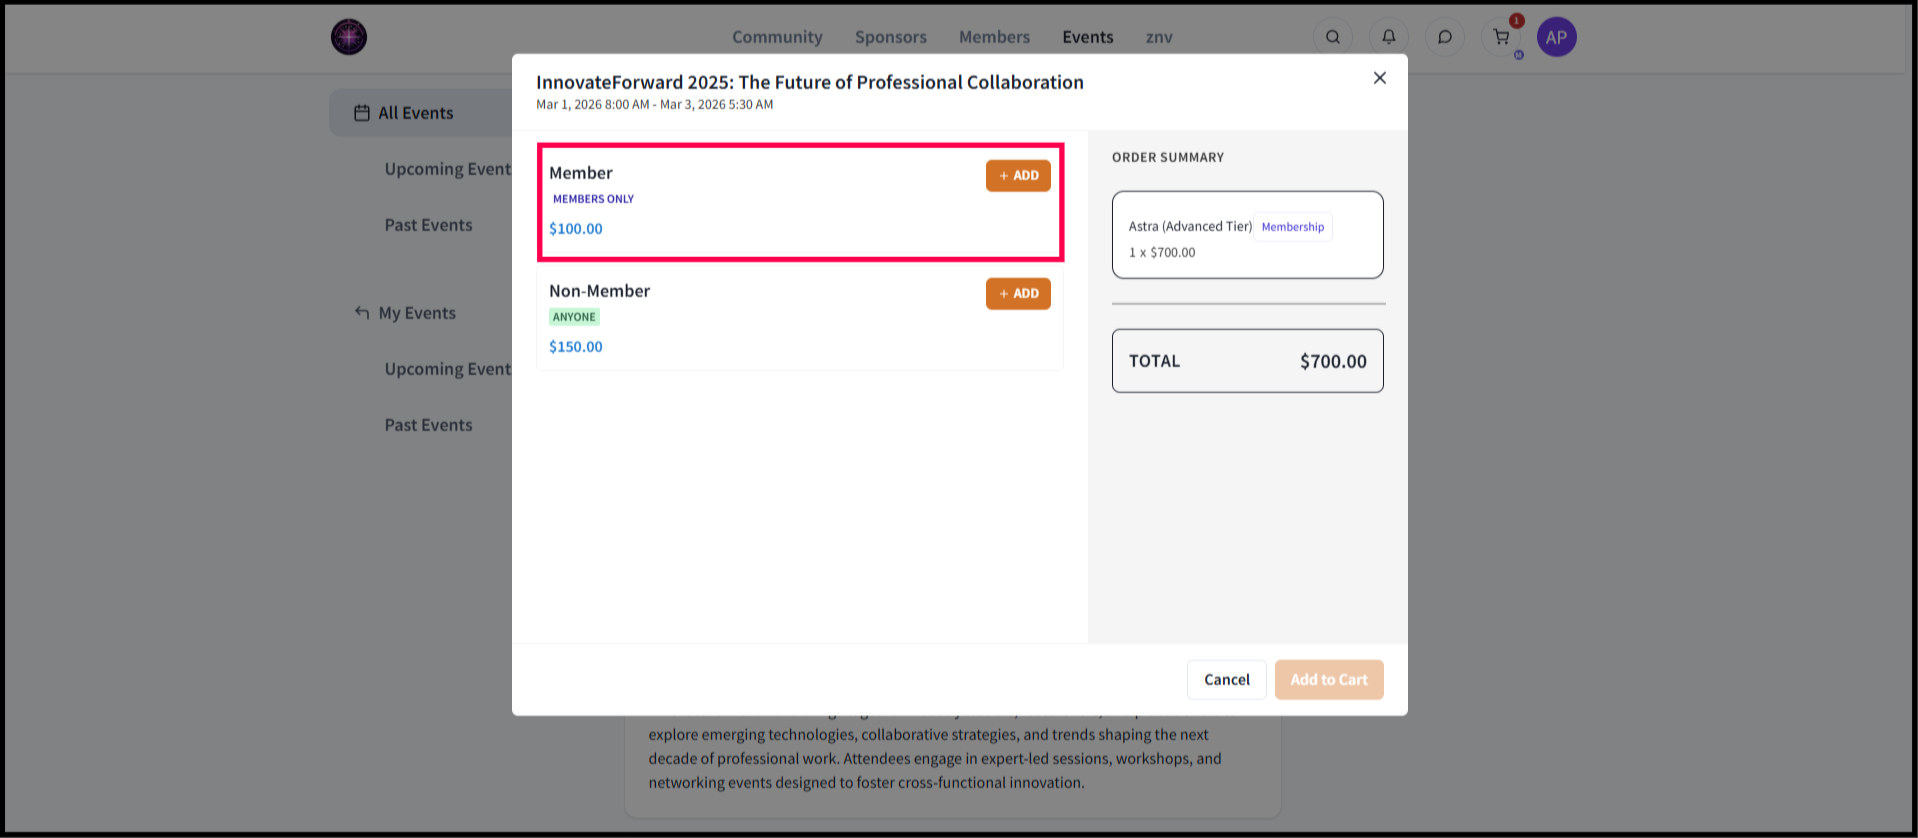Open the chat messages icon
Screen dimensions: 1918x838
coord(1444,37)
